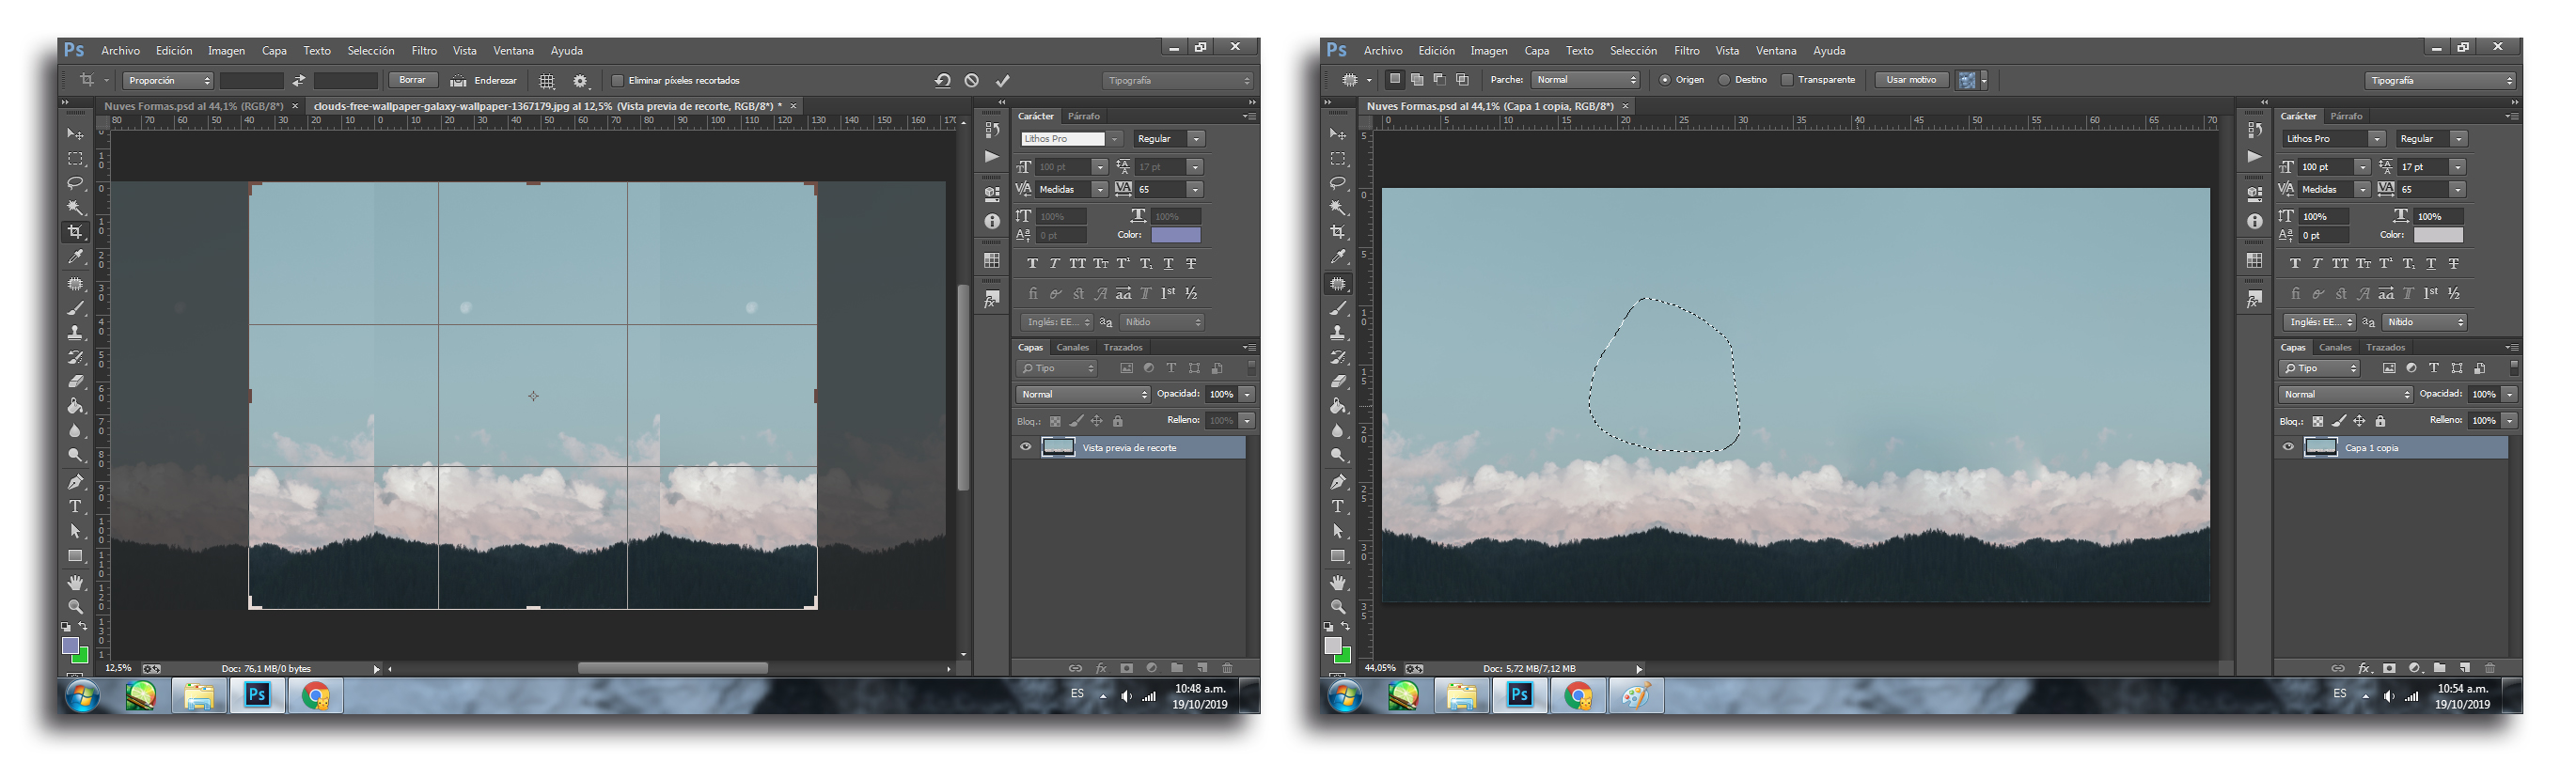Select the Brush tool in left window

coord(75,308)
